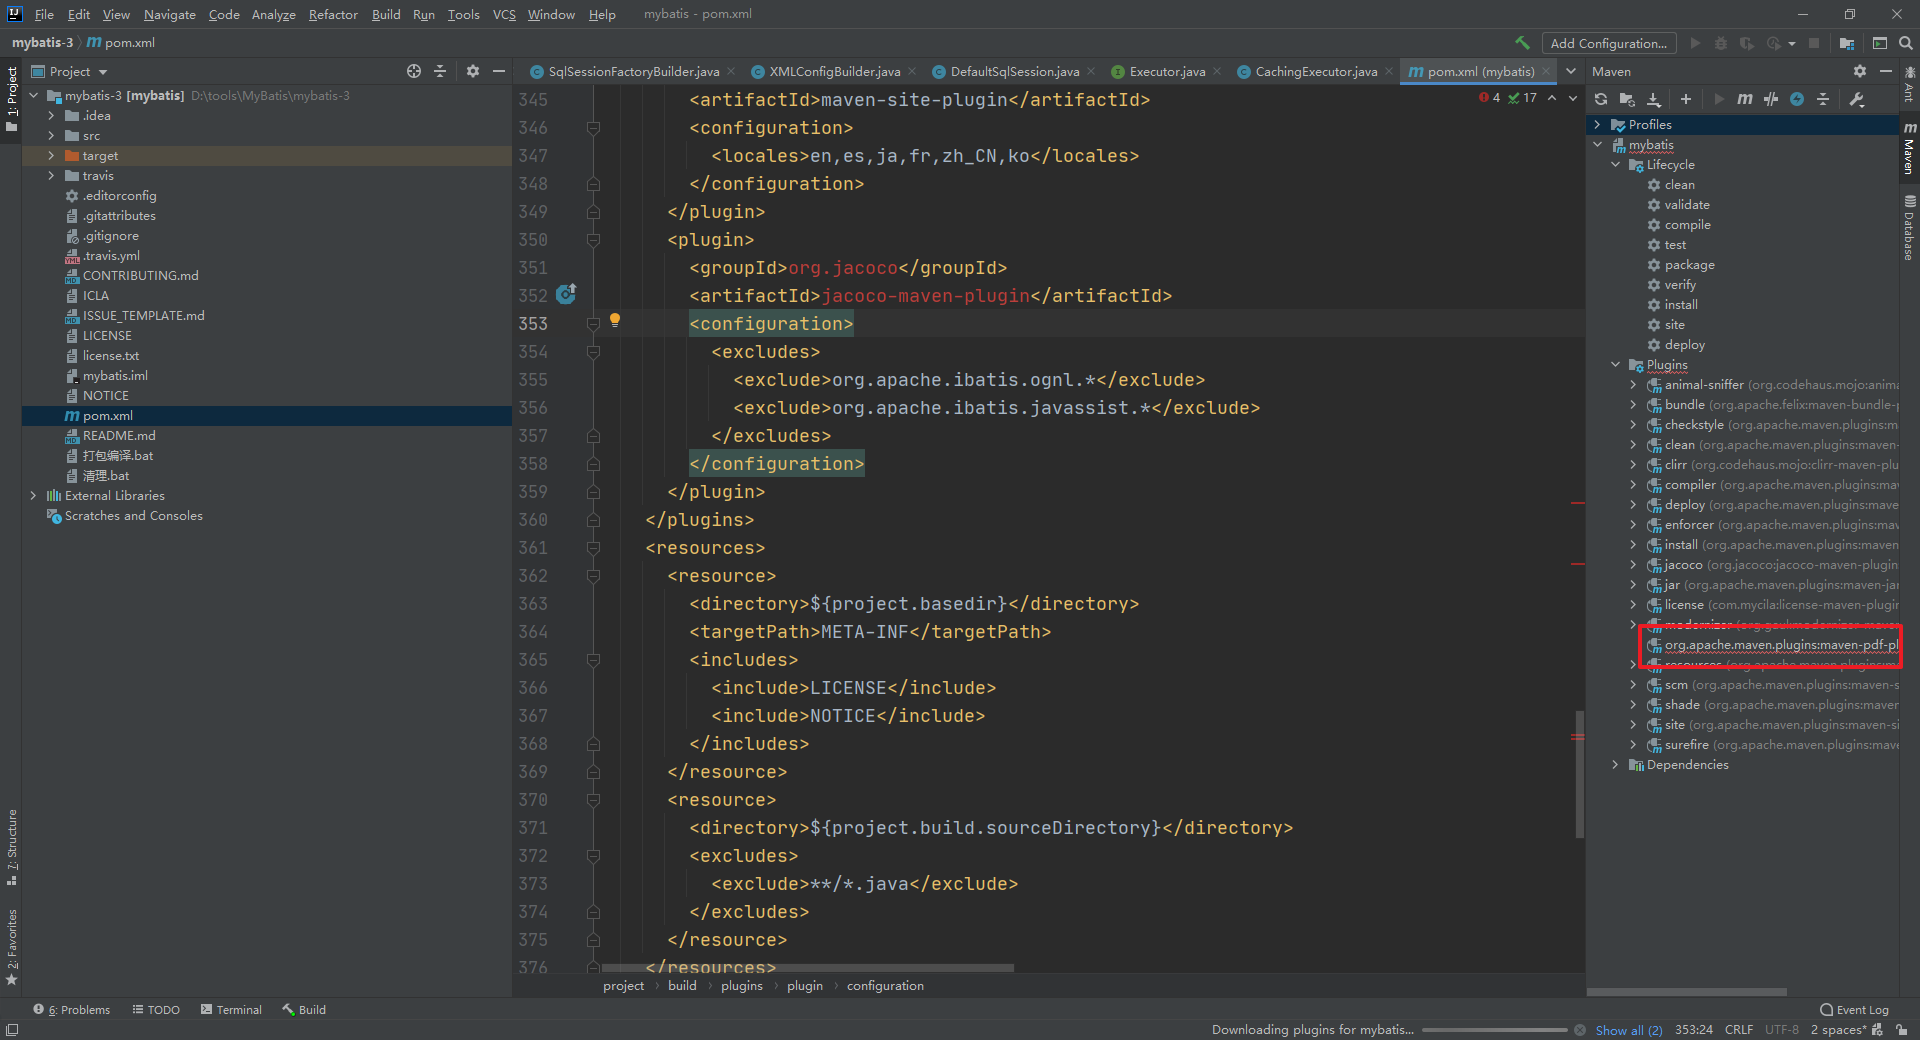Open Maven Settings wrench icon
Viewport: 1920px width, 1040px height.
[1857, 99]
